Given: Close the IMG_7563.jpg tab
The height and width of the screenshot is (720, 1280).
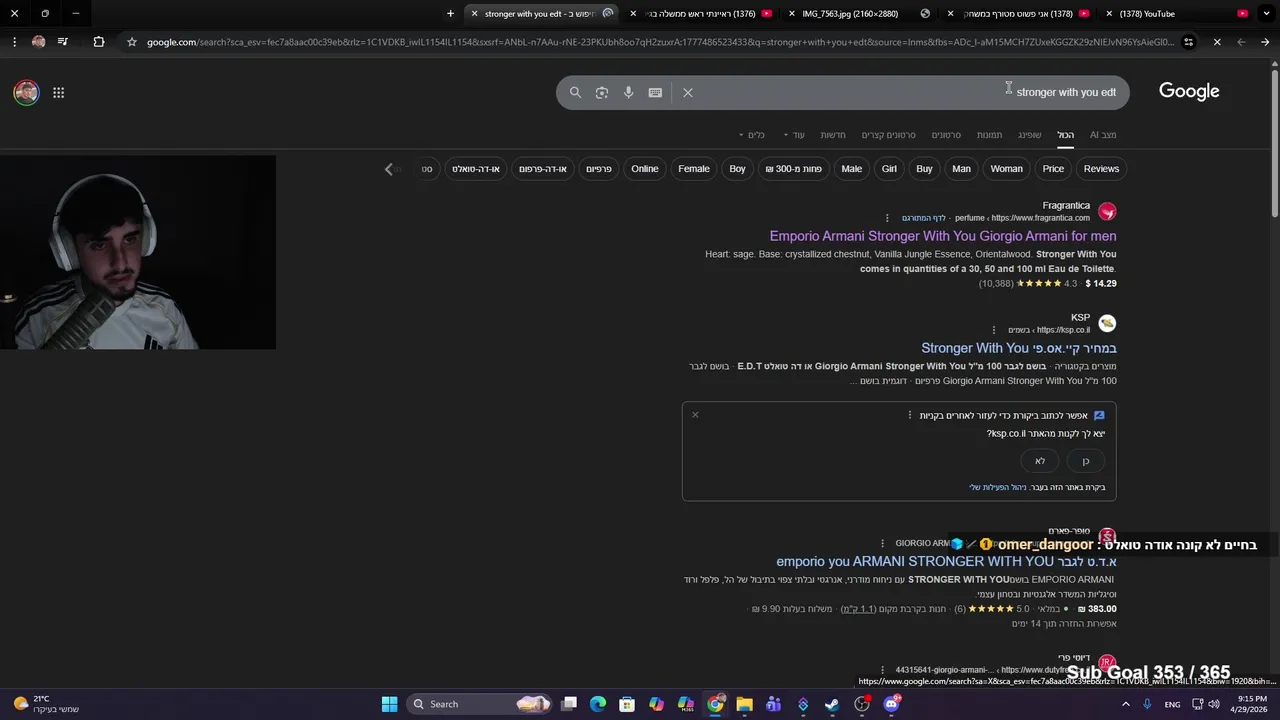Looking at the screenshot, I should click(791, 14).
